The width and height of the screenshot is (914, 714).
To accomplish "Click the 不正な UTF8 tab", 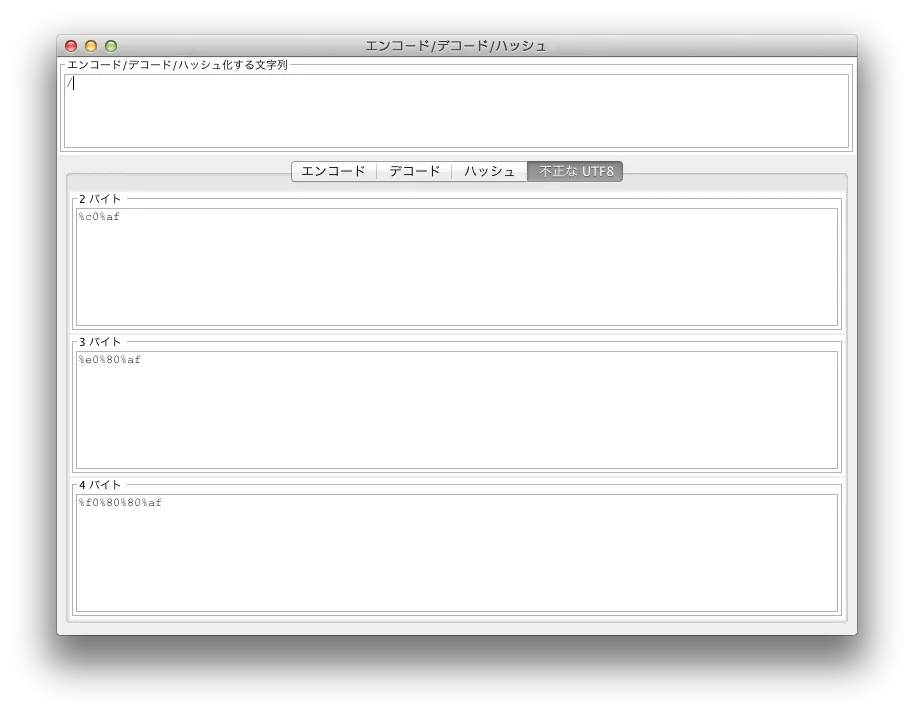I will (575, 172).
